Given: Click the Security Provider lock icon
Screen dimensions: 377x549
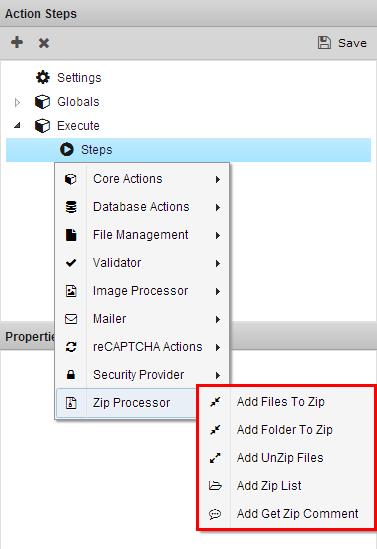Looking at the screenshot, I should tap(71, 375).
